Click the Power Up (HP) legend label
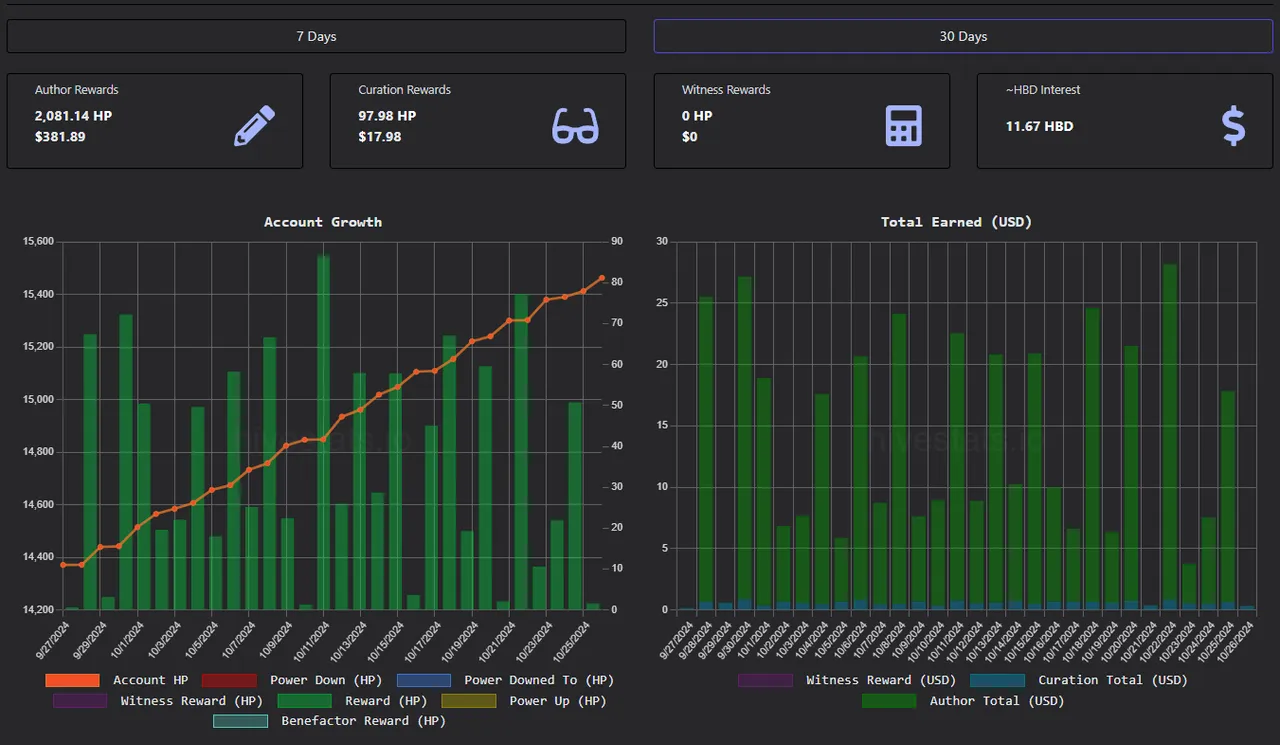Viewport: 1280px width, 745px height. pyautogui.click(x=558, y=701)
